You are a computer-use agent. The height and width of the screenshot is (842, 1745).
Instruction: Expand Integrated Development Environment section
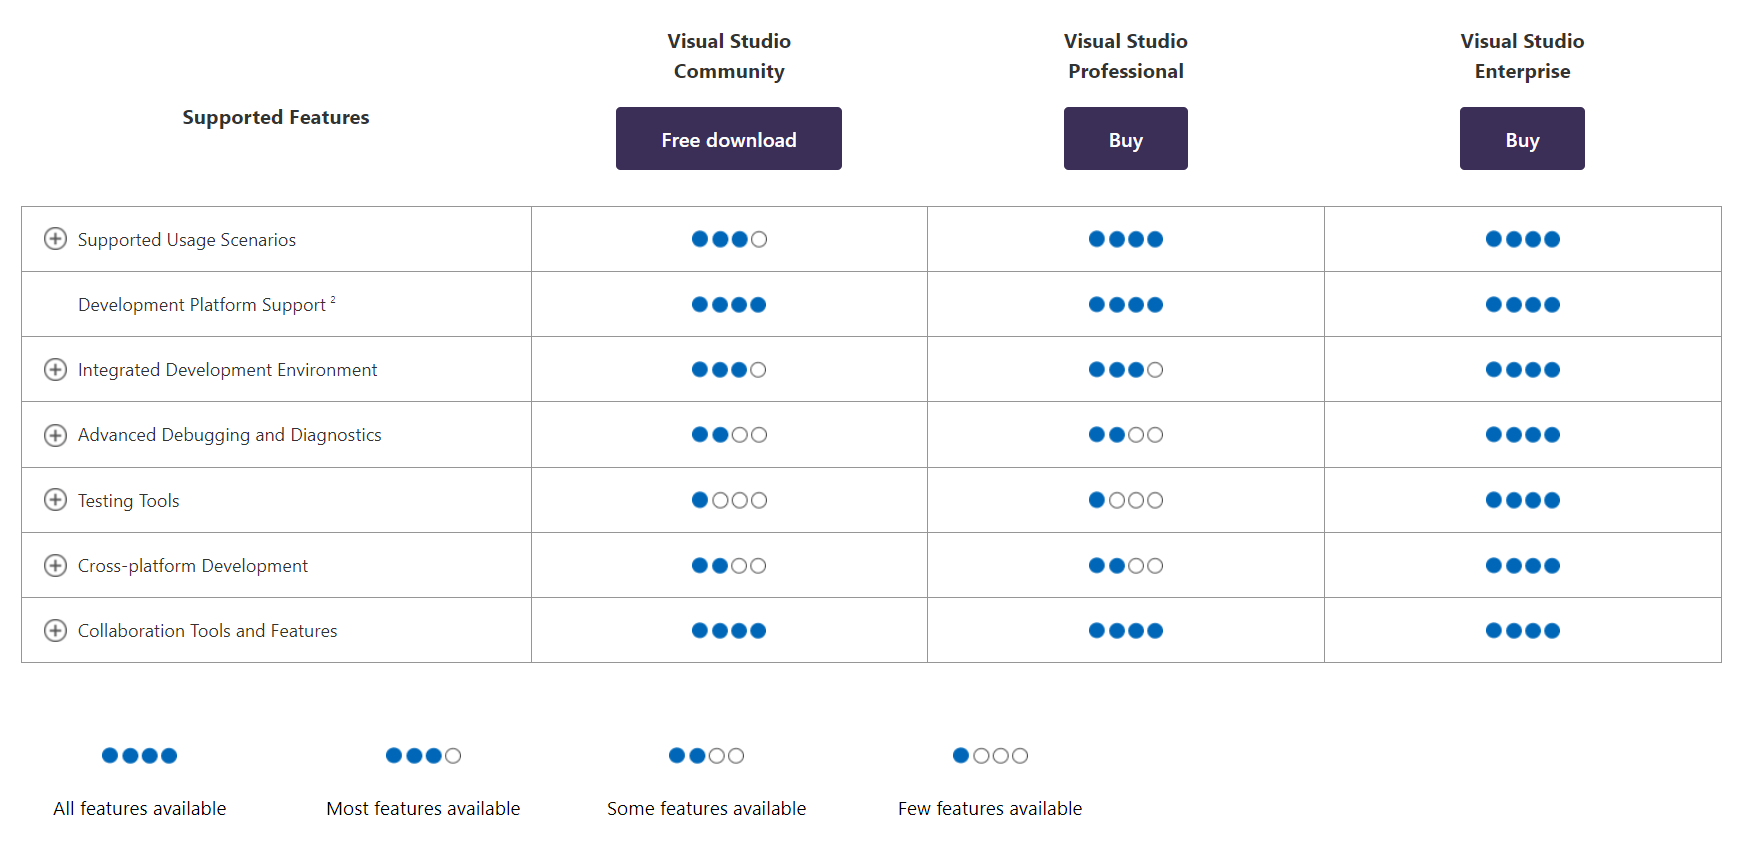point(56,370)
